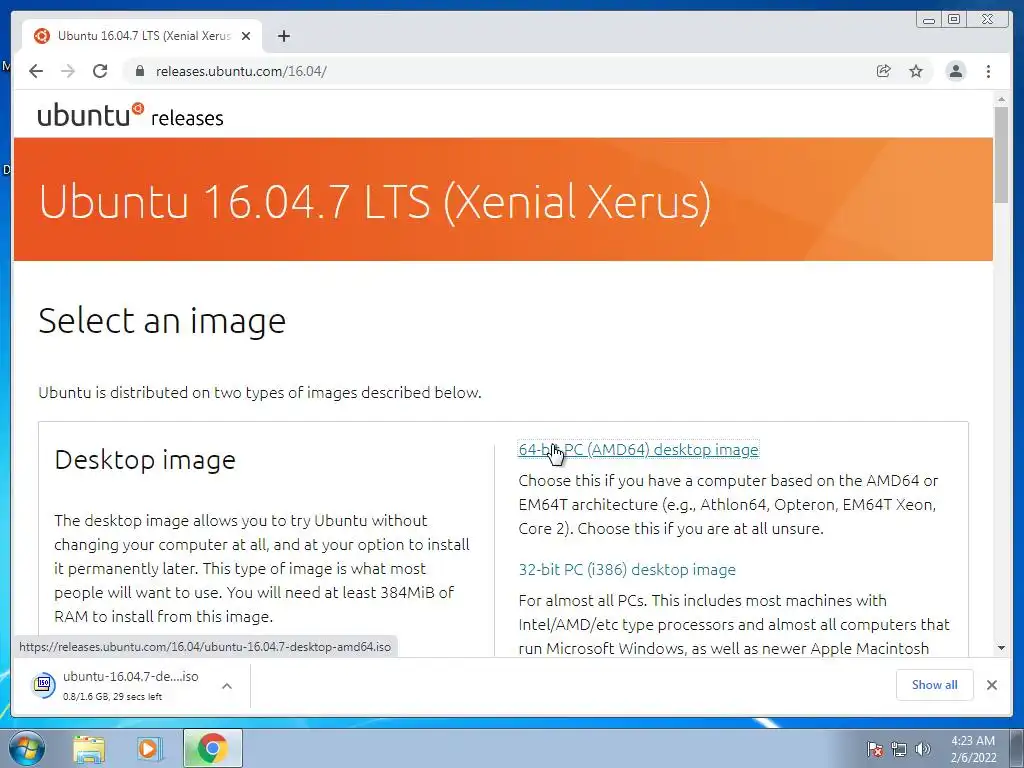Minimize the Chrome window
Screen dimensions: 1024x768
click(929, 19)
